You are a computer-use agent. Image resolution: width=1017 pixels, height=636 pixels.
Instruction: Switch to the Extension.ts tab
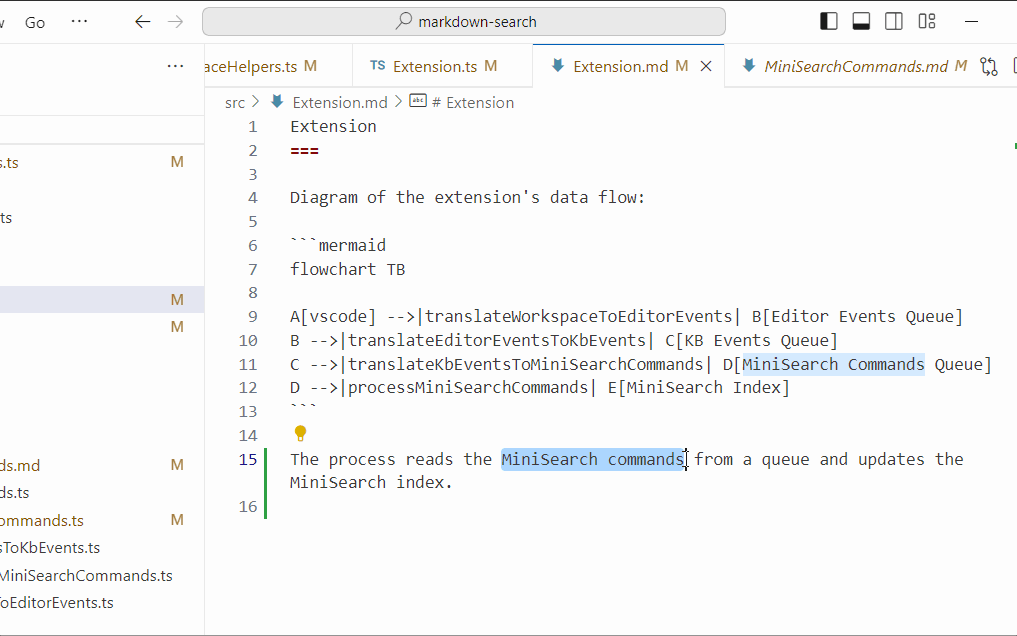click(435, 67)
